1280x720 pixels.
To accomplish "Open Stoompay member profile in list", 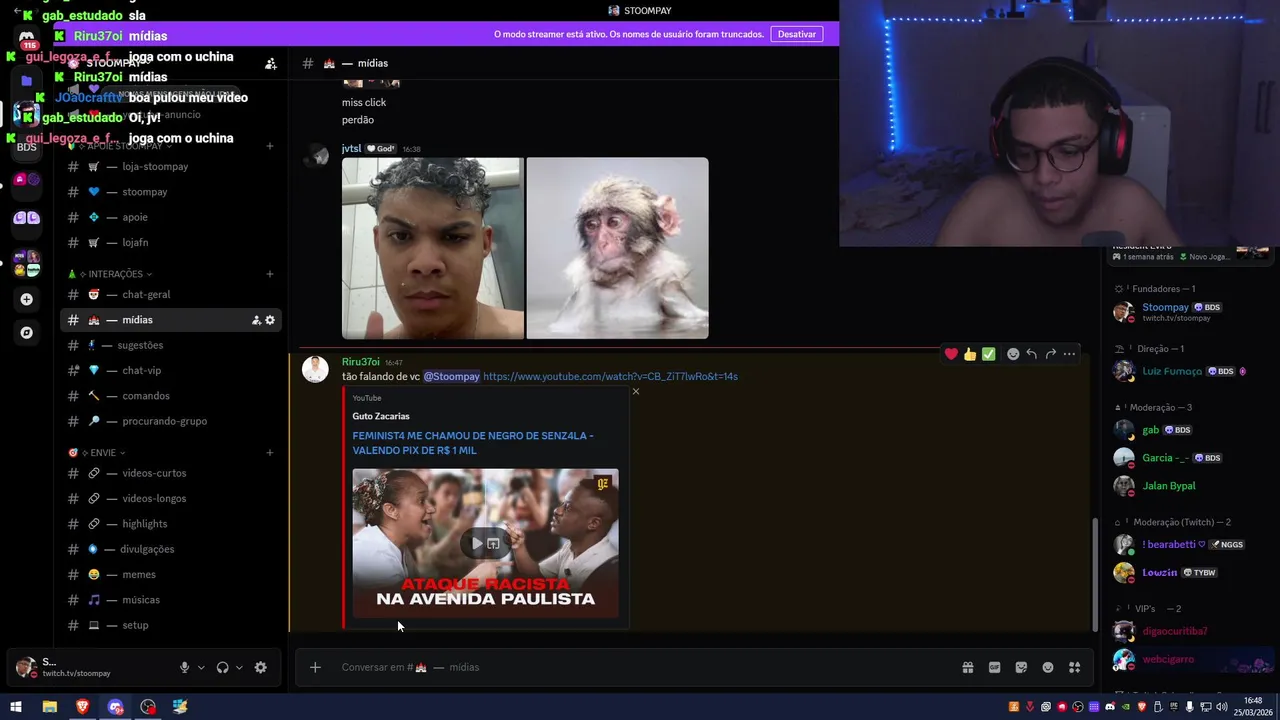I will click(x=1188, y=311).
